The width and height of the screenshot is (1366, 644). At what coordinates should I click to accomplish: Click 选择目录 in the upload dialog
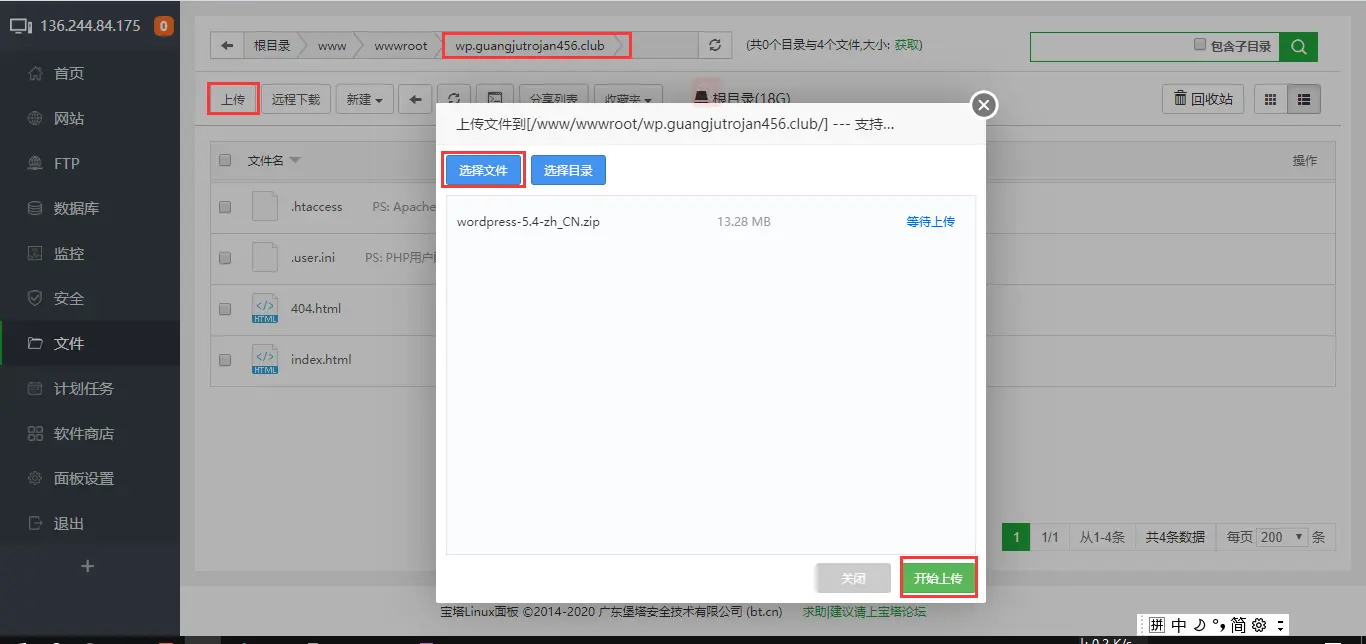click(x=568, y=170)
